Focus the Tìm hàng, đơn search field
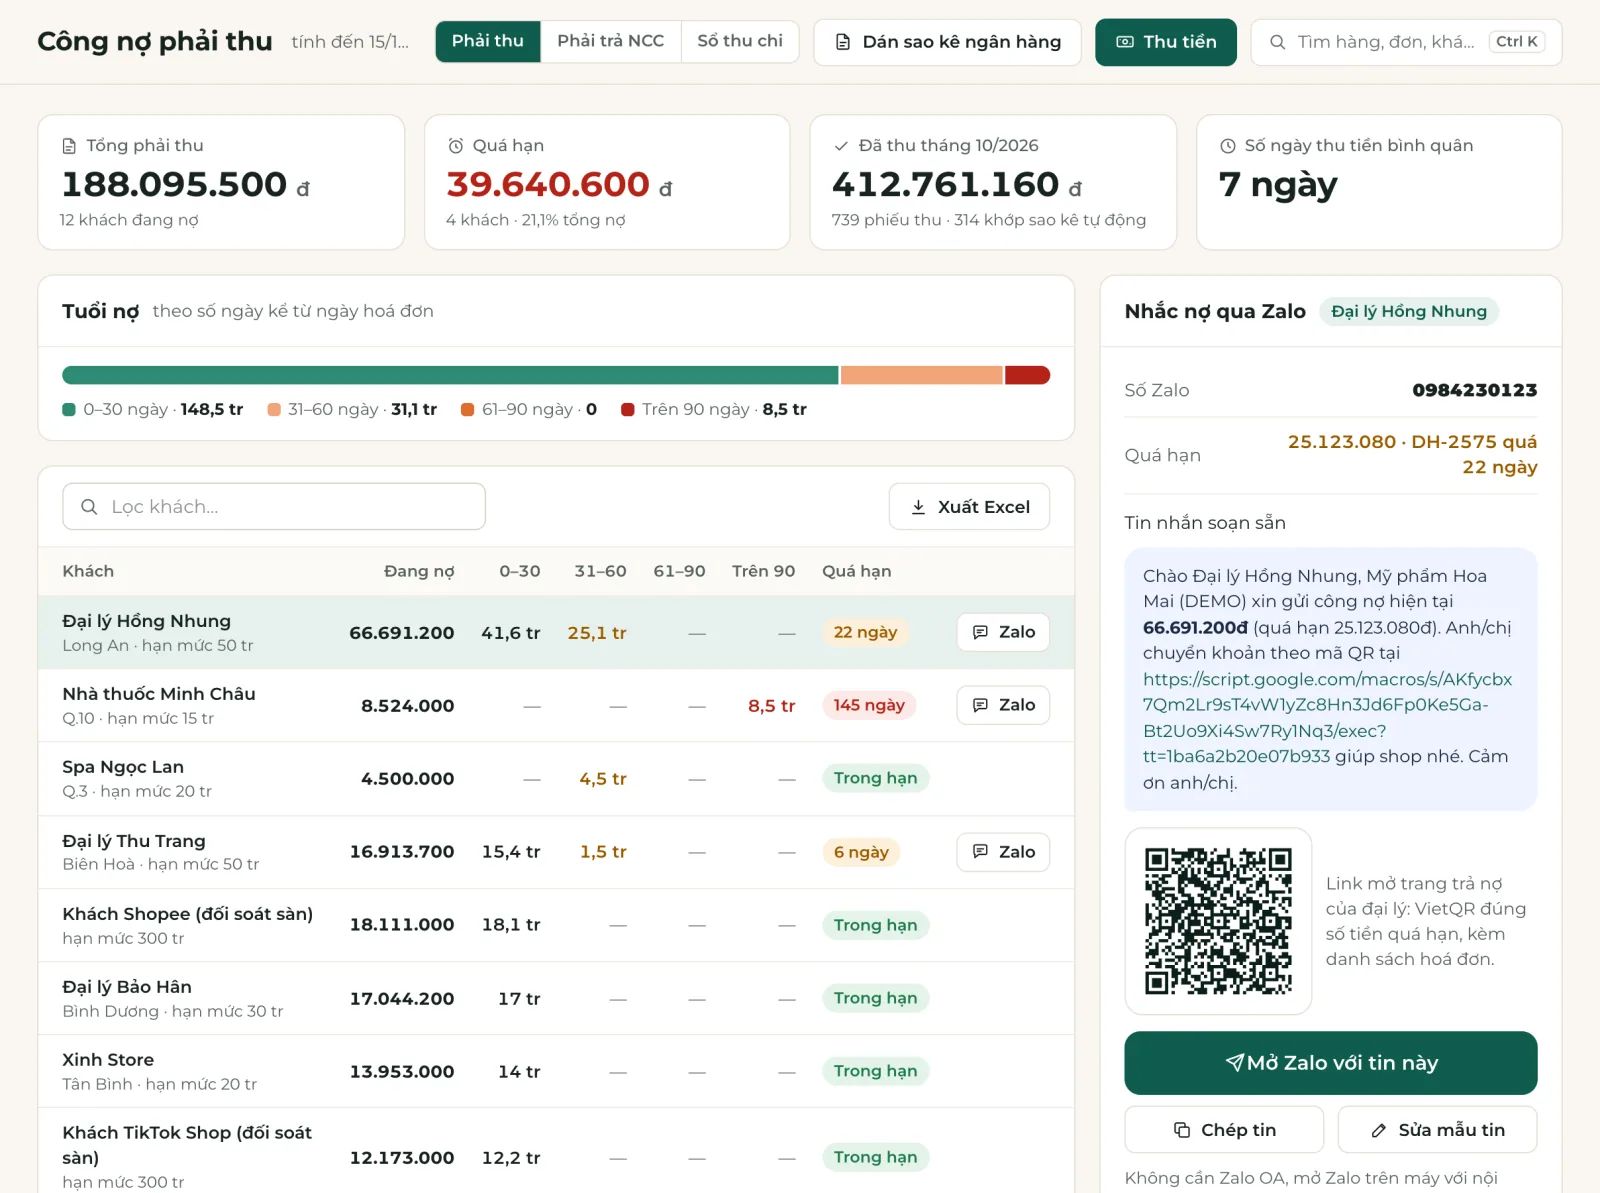The width and height of the screenshot is (1600, 1193). pyautogui.click(x=1406, y=42)
